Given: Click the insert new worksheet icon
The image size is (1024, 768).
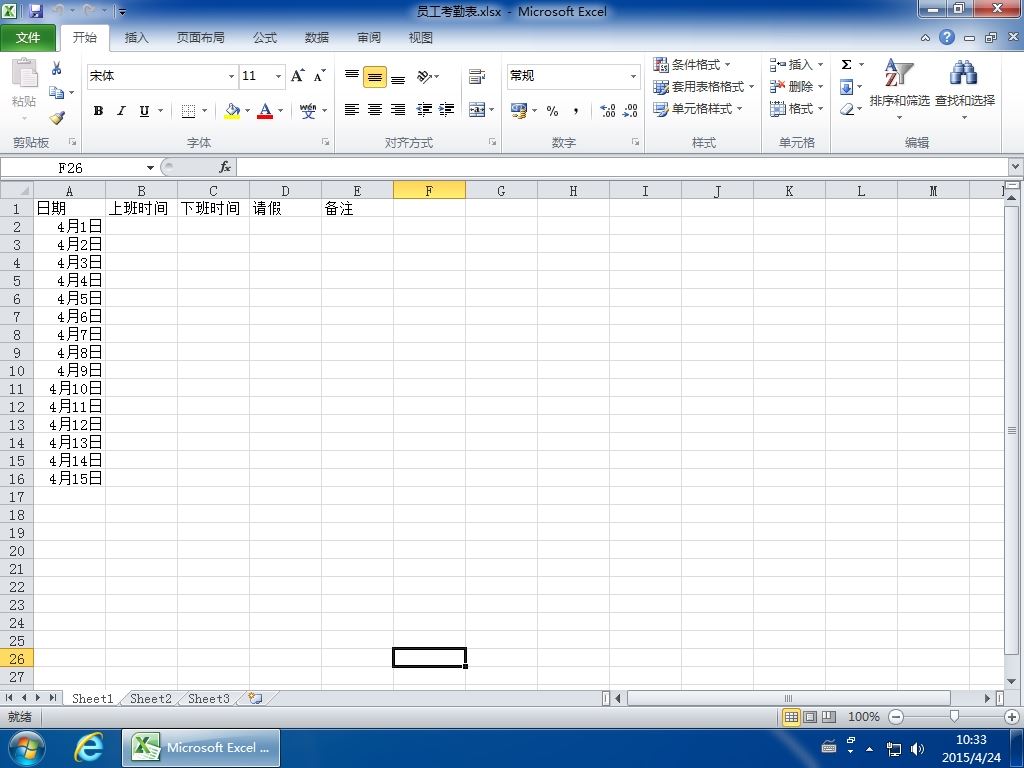Looking at the screenshot, I should 255,698.
